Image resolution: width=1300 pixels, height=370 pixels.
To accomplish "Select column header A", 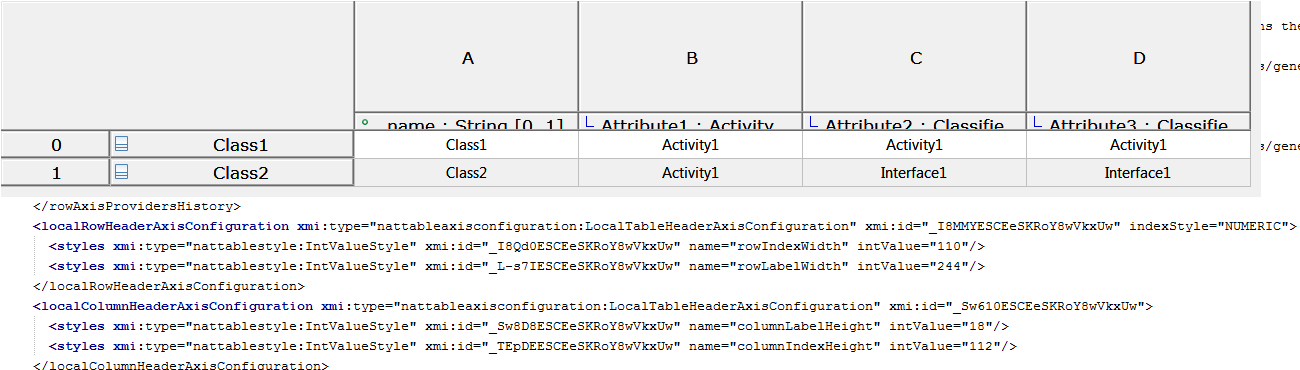I will click(x=466, y=57).
